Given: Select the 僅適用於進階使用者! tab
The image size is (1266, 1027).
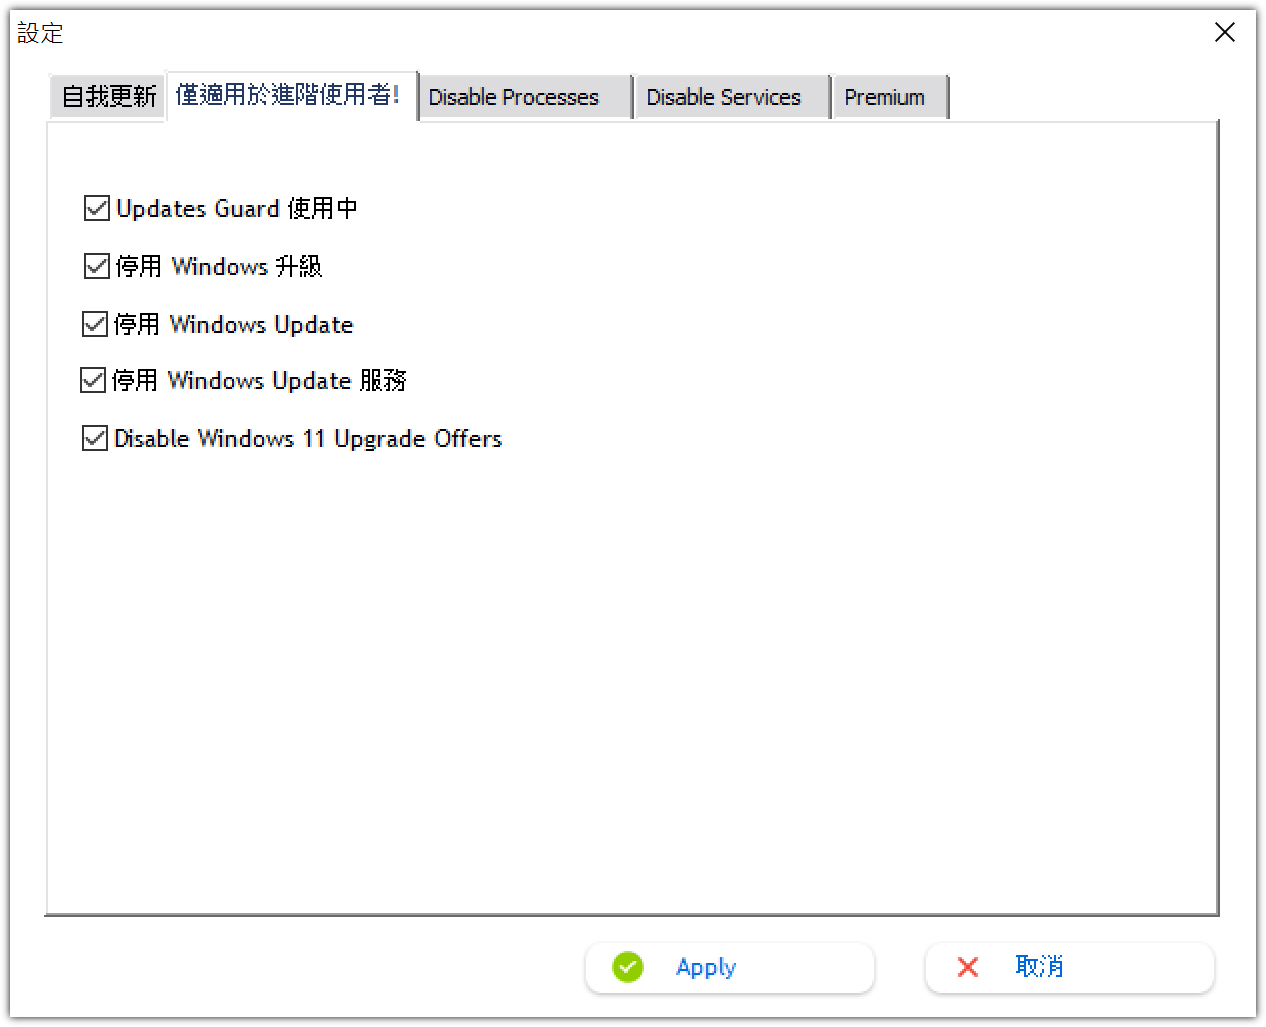Looking at the screenshot, I should click(x=291, y=95).
